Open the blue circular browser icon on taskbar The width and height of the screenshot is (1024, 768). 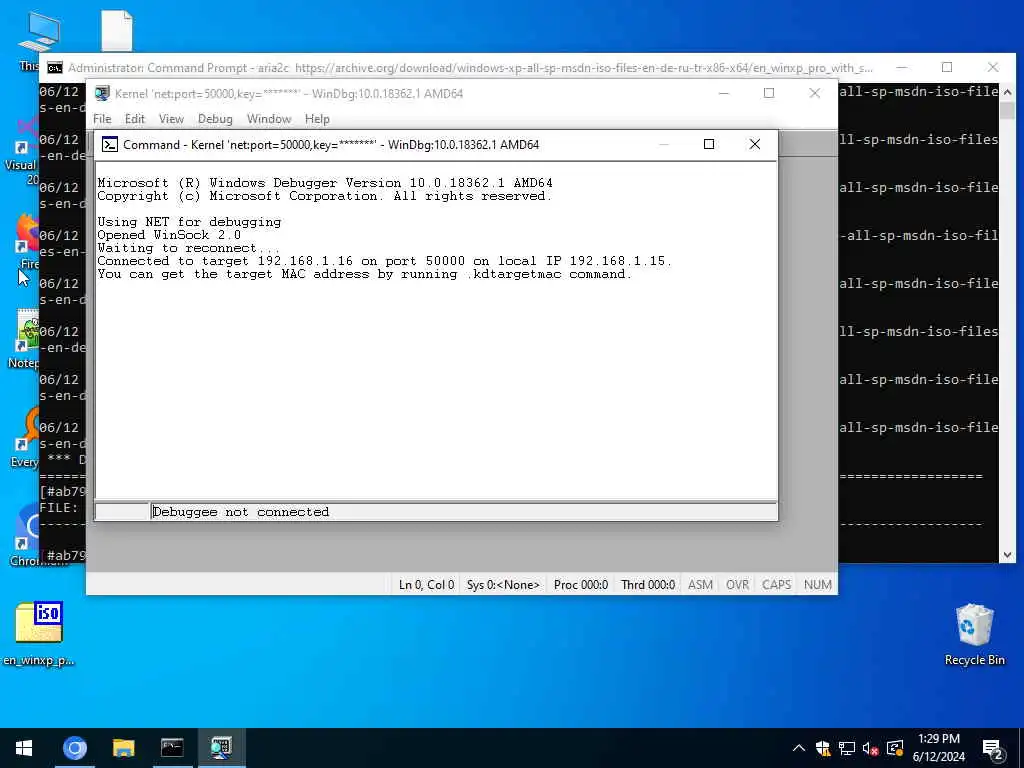74,748
